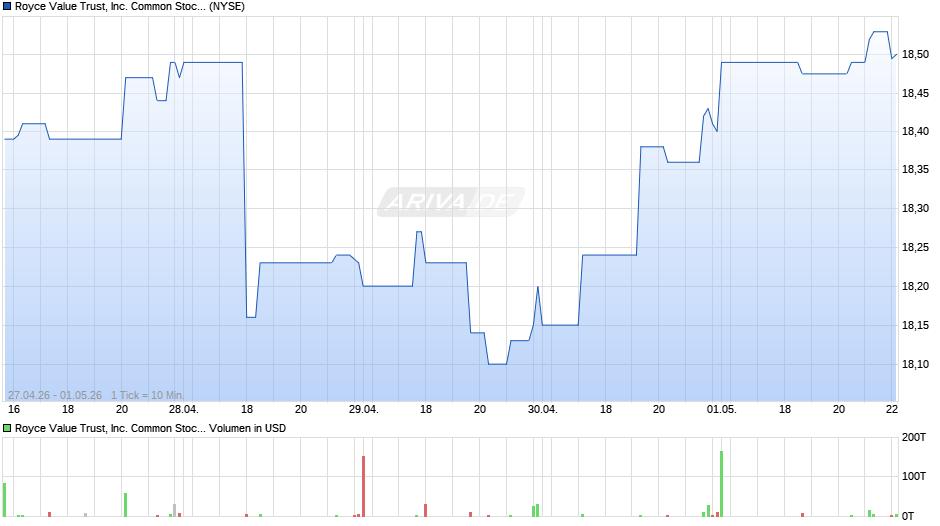Screen dimensions: 940x526
Task: Click the 30.04. date label on time axis
Action: (x=543, y=409)
